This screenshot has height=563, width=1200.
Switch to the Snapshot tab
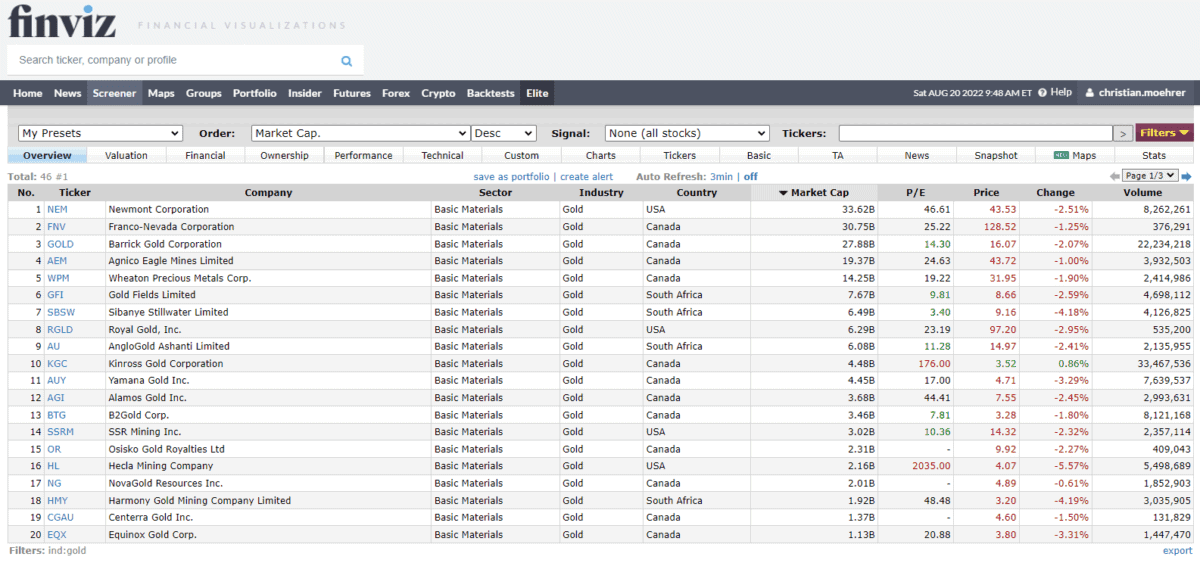coord(996,155)
